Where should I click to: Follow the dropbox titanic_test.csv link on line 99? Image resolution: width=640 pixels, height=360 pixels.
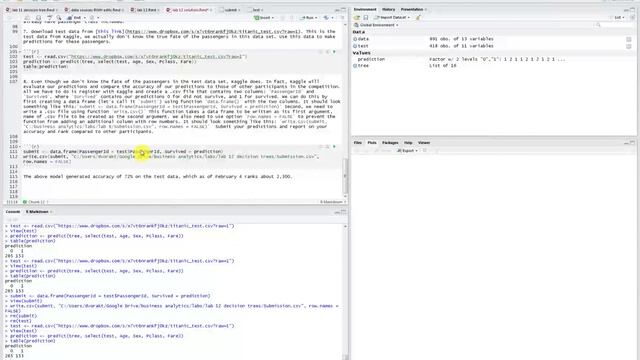pos(213,31)
